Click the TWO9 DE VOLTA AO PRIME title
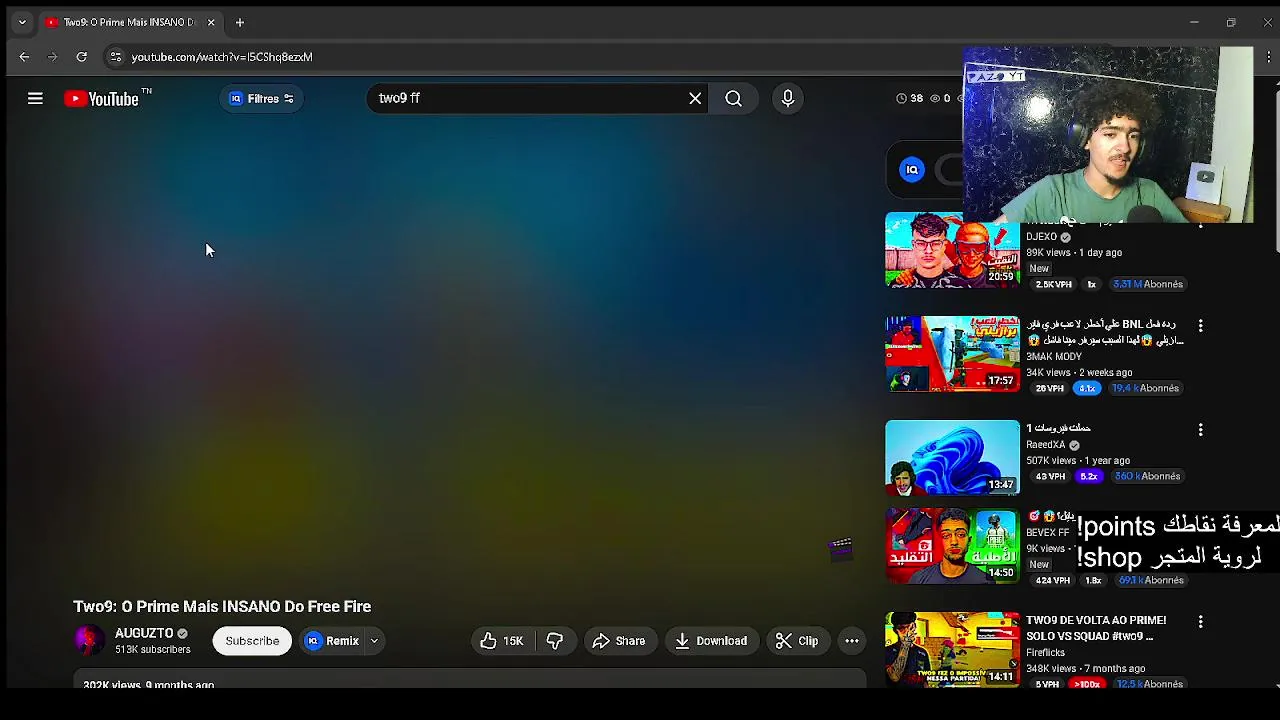This screenshot has height=720, width=1280. (1096, 628)
